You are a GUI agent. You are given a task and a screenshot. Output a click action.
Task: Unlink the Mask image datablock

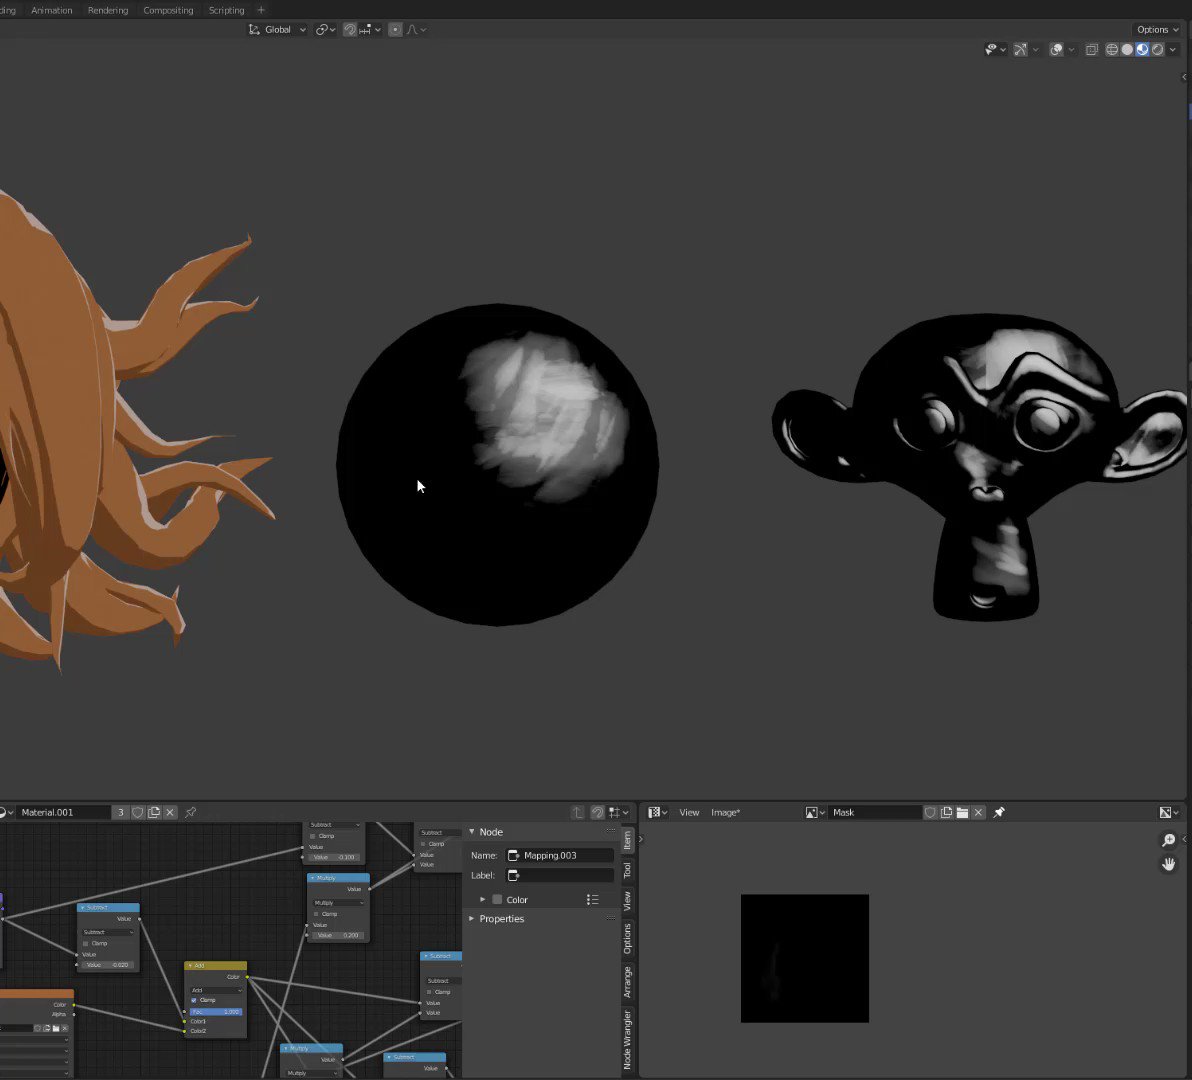click(x=978, y=812)
